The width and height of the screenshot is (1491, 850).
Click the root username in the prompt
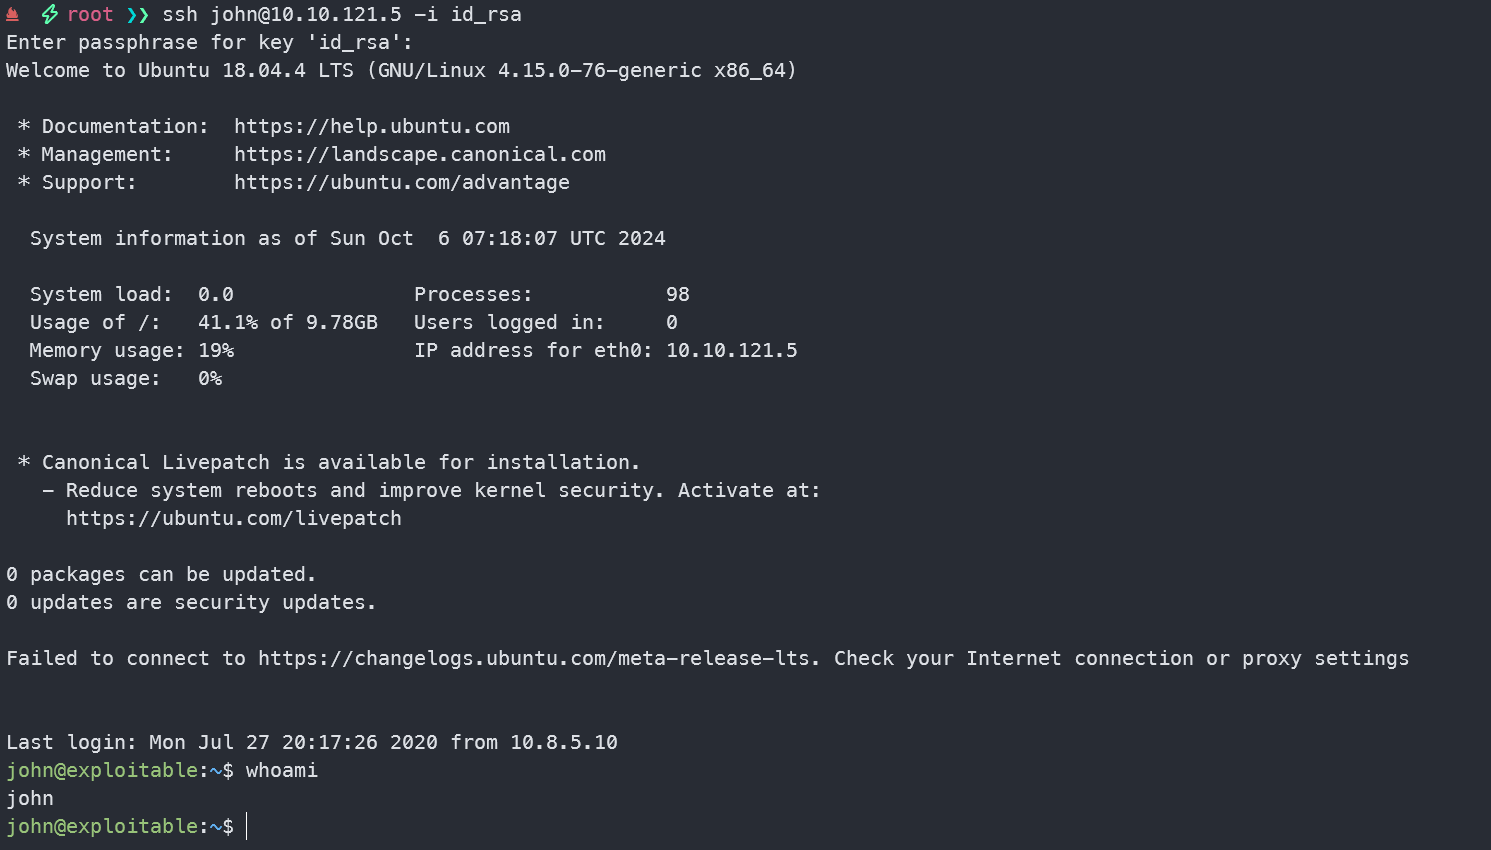[90, 15]
